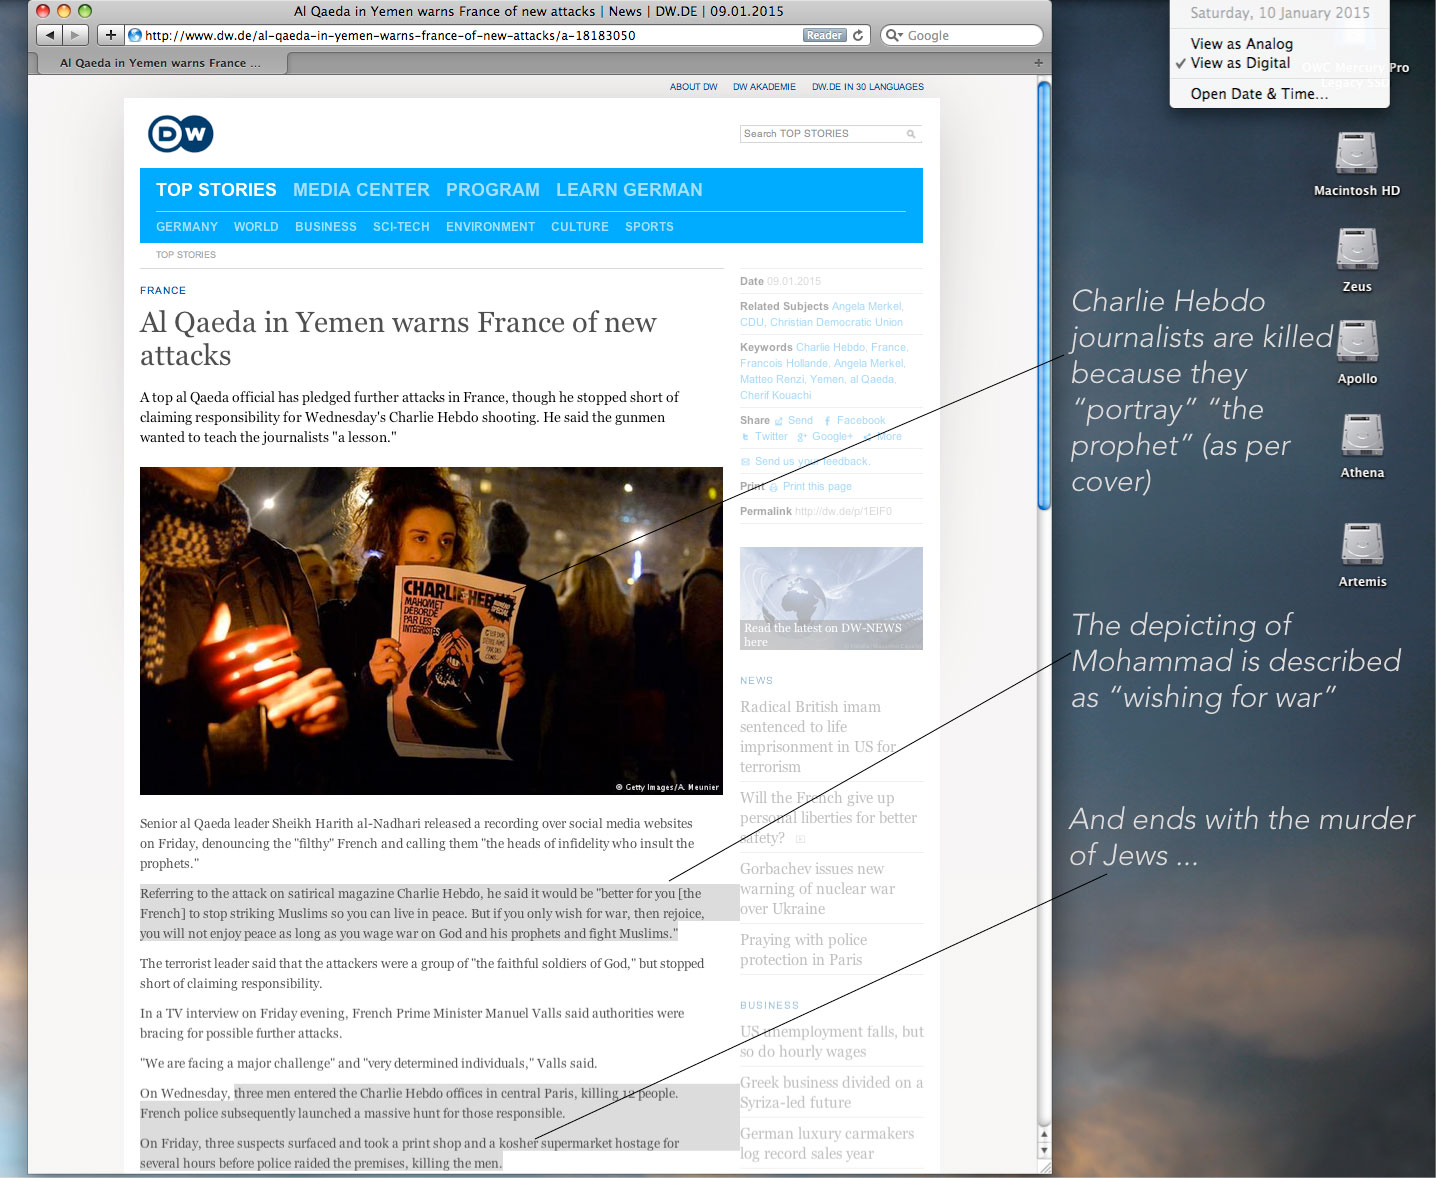Open the DW-NEWS globe banner

point(831,598)
